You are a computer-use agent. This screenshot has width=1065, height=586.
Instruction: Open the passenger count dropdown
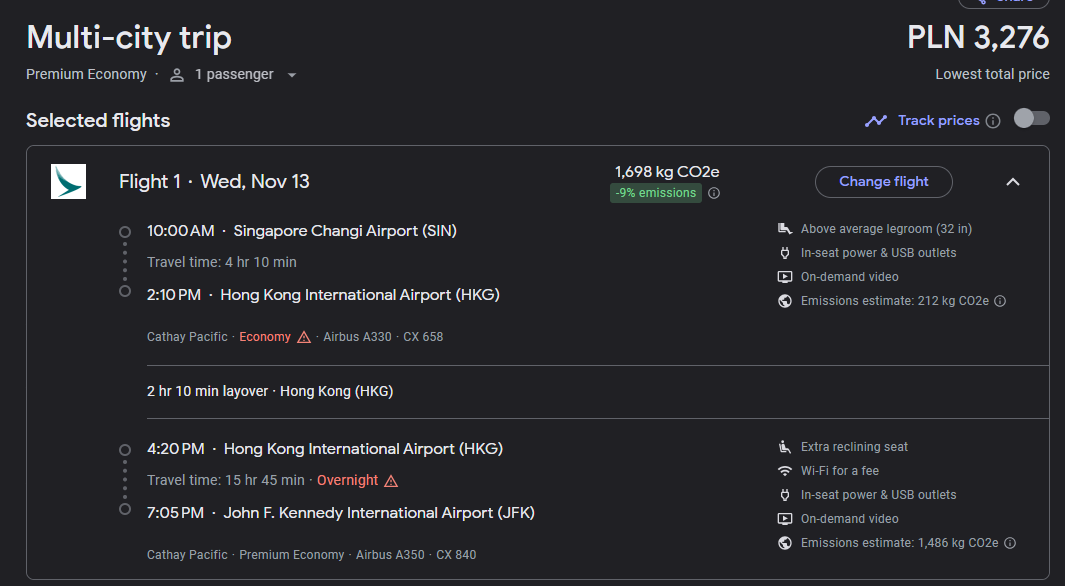coord(292,75)
